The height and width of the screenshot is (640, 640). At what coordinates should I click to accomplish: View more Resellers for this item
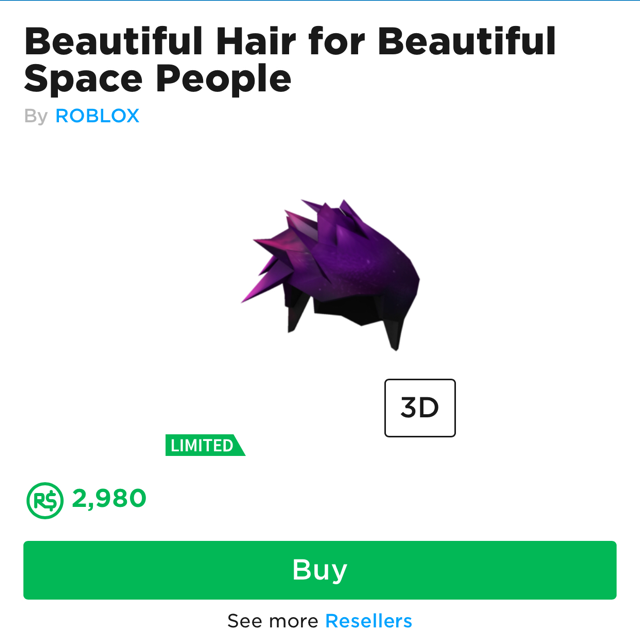(x=369, y=621)
